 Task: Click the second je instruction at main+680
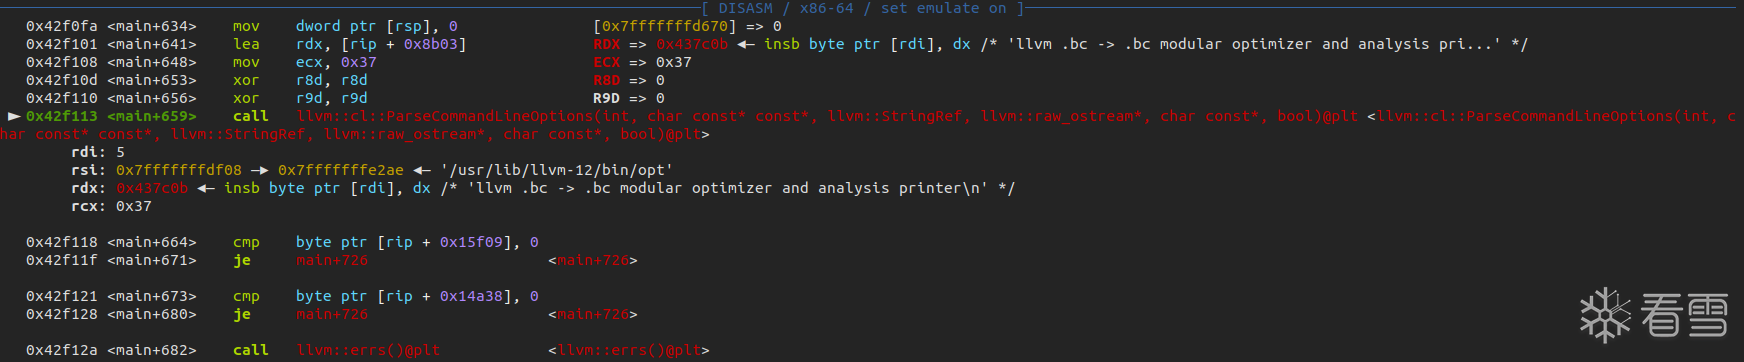[x=242, y=314]
